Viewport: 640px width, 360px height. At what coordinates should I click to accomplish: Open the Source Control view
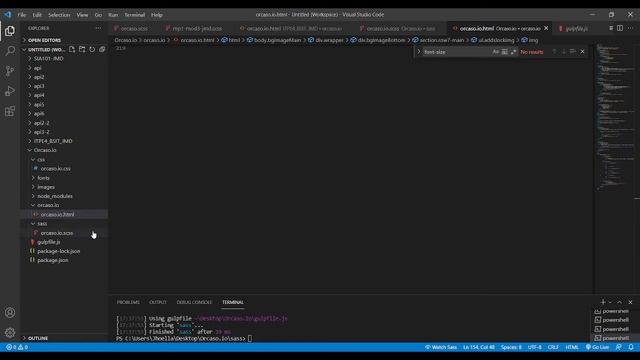tap(10, 71)
